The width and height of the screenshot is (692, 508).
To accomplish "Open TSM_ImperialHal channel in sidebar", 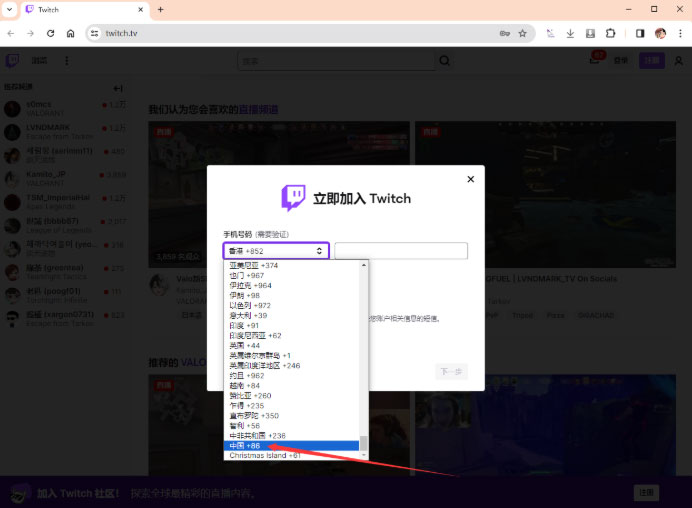I will [65, 202].
